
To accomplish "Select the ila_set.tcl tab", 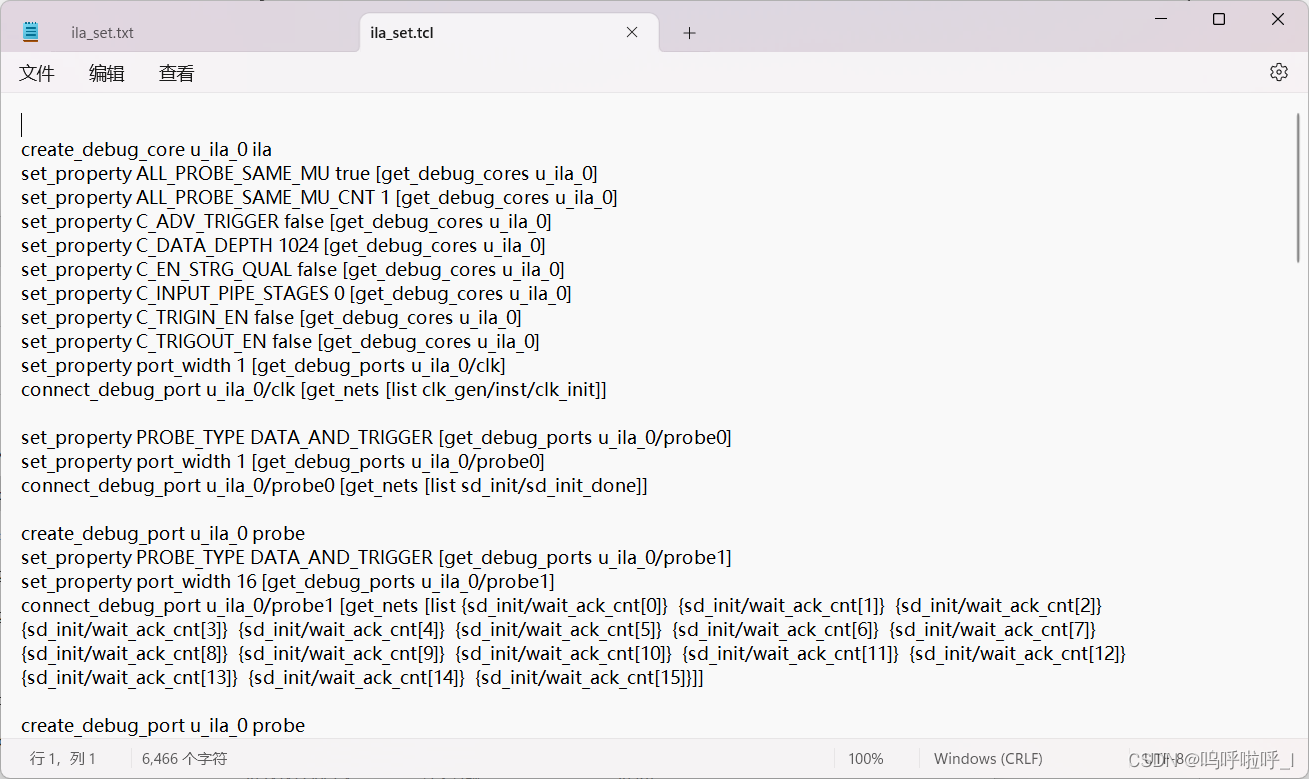I will [x=508, y=32].
